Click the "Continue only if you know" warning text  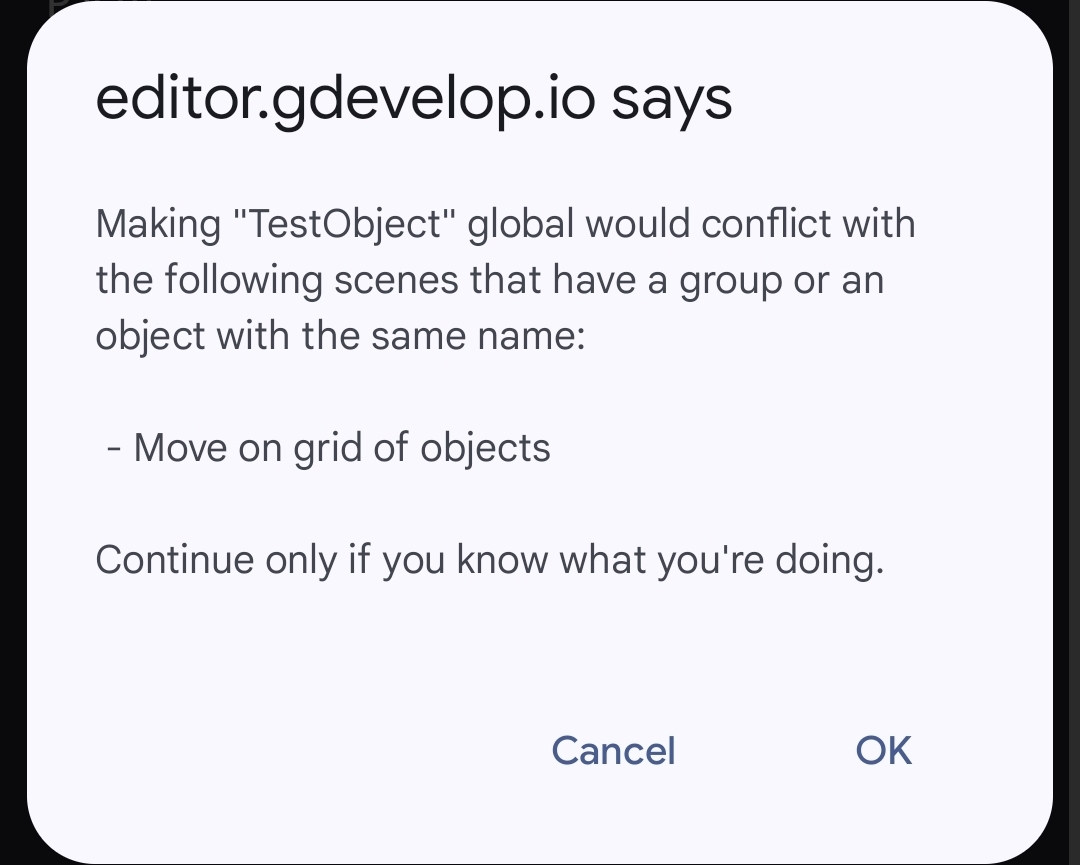(x=489, y=559)
